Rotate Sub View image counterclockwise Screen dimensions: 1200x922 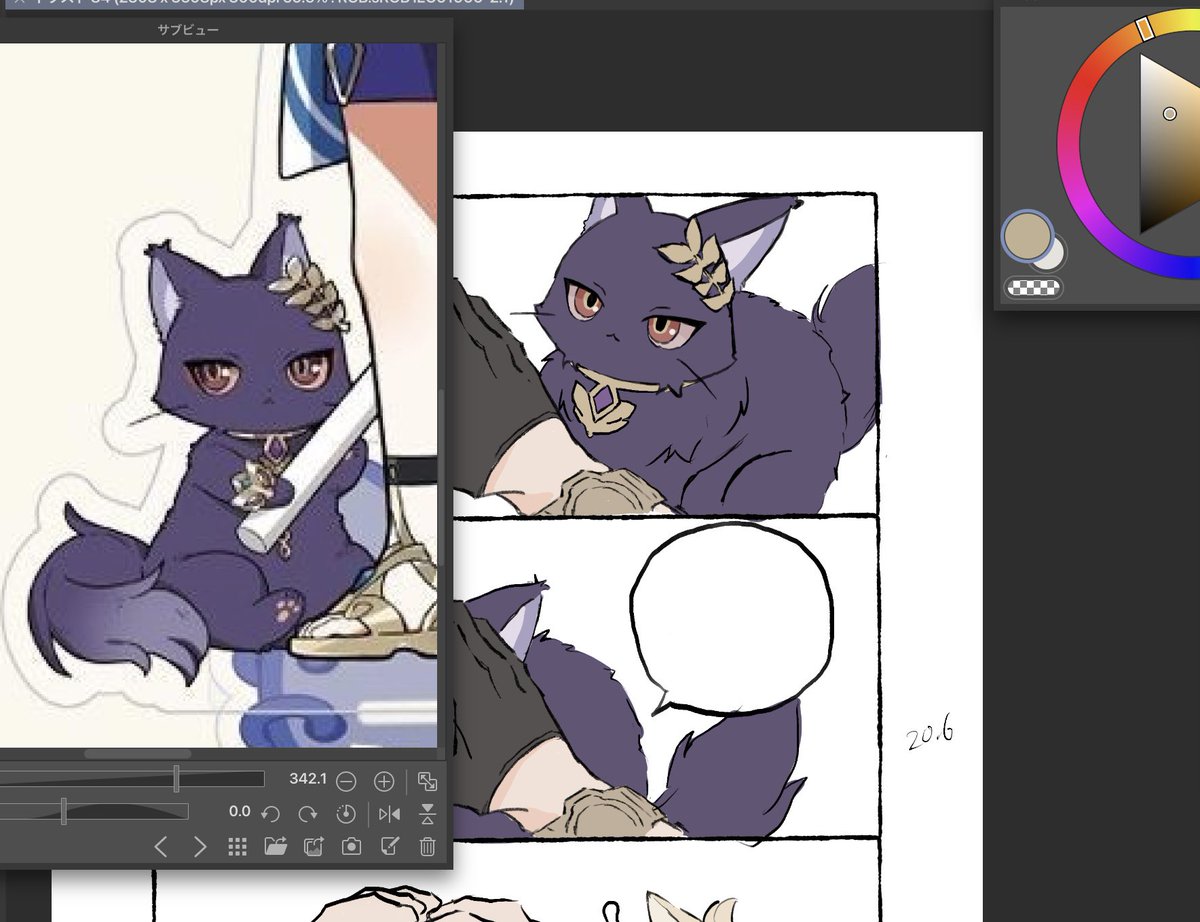[x=270, y=813]
